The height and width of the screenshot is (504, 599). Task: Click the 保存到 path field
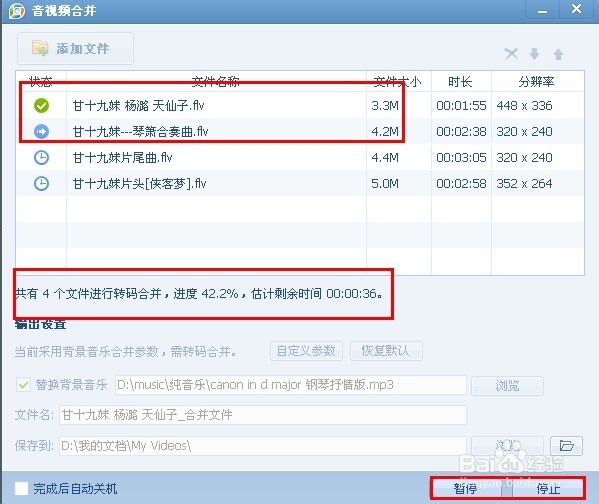click(x=263, y=446)
